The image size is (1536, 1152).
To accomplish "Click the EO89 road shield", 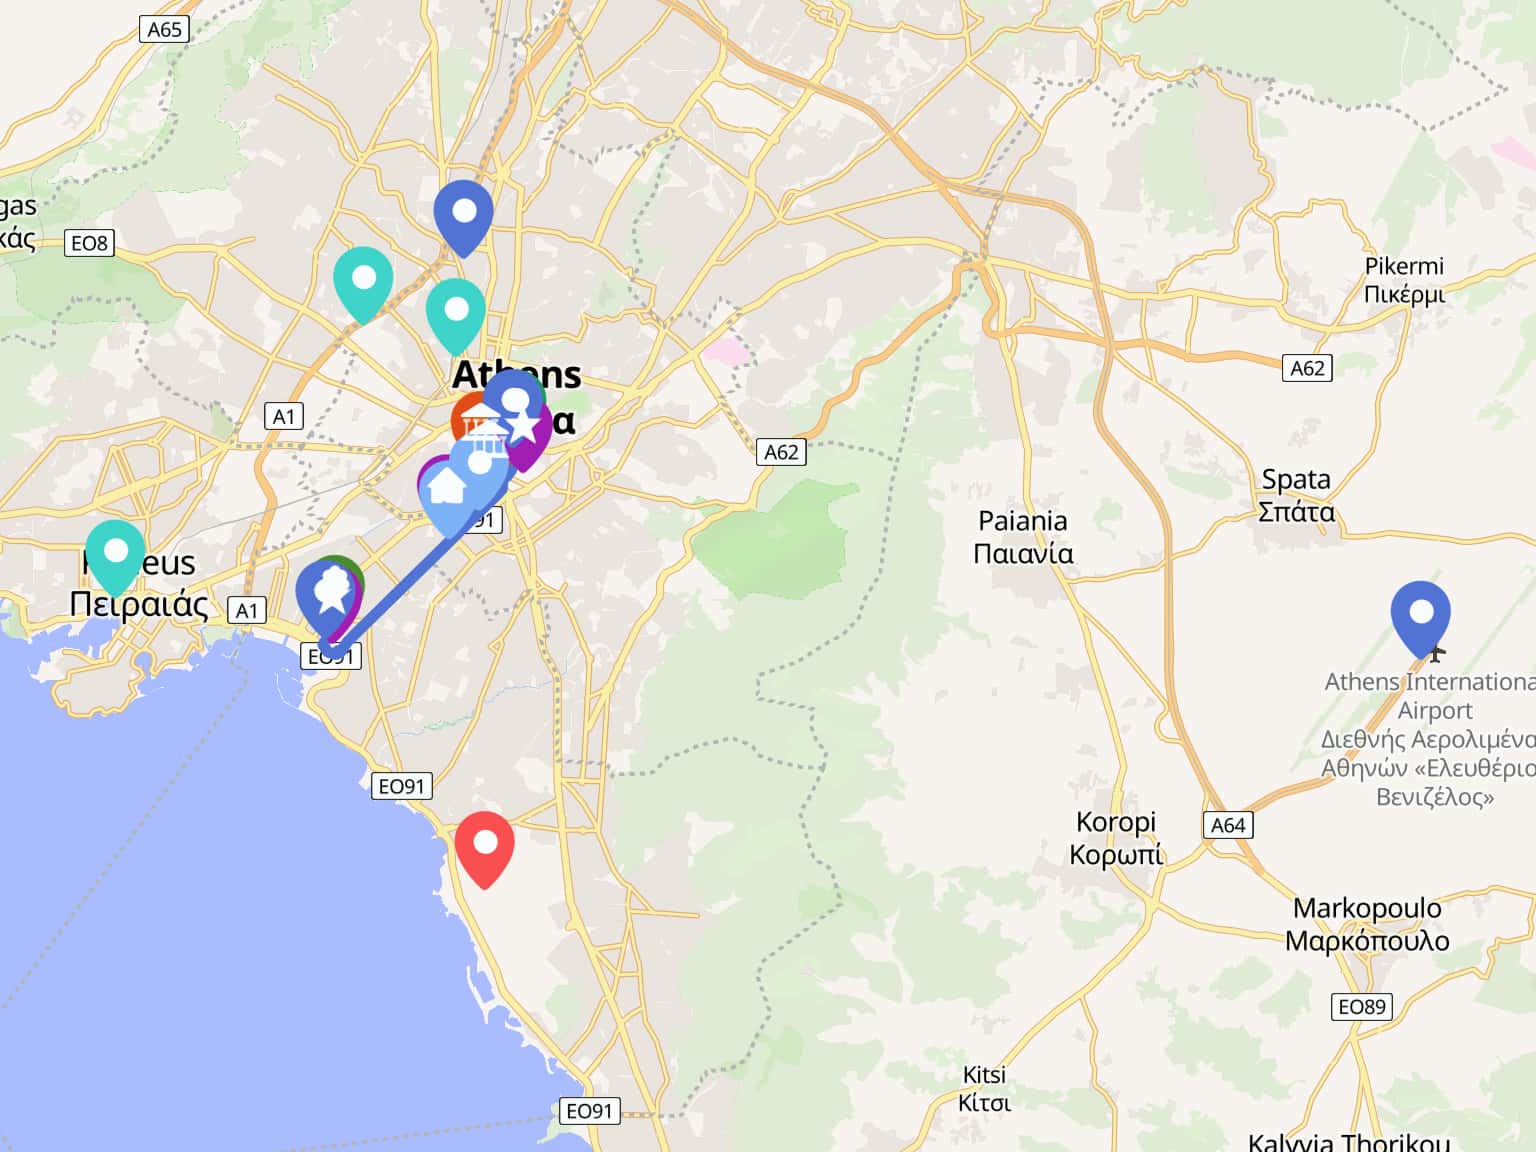I will pyautogui.click(x=1362, y=1006).
